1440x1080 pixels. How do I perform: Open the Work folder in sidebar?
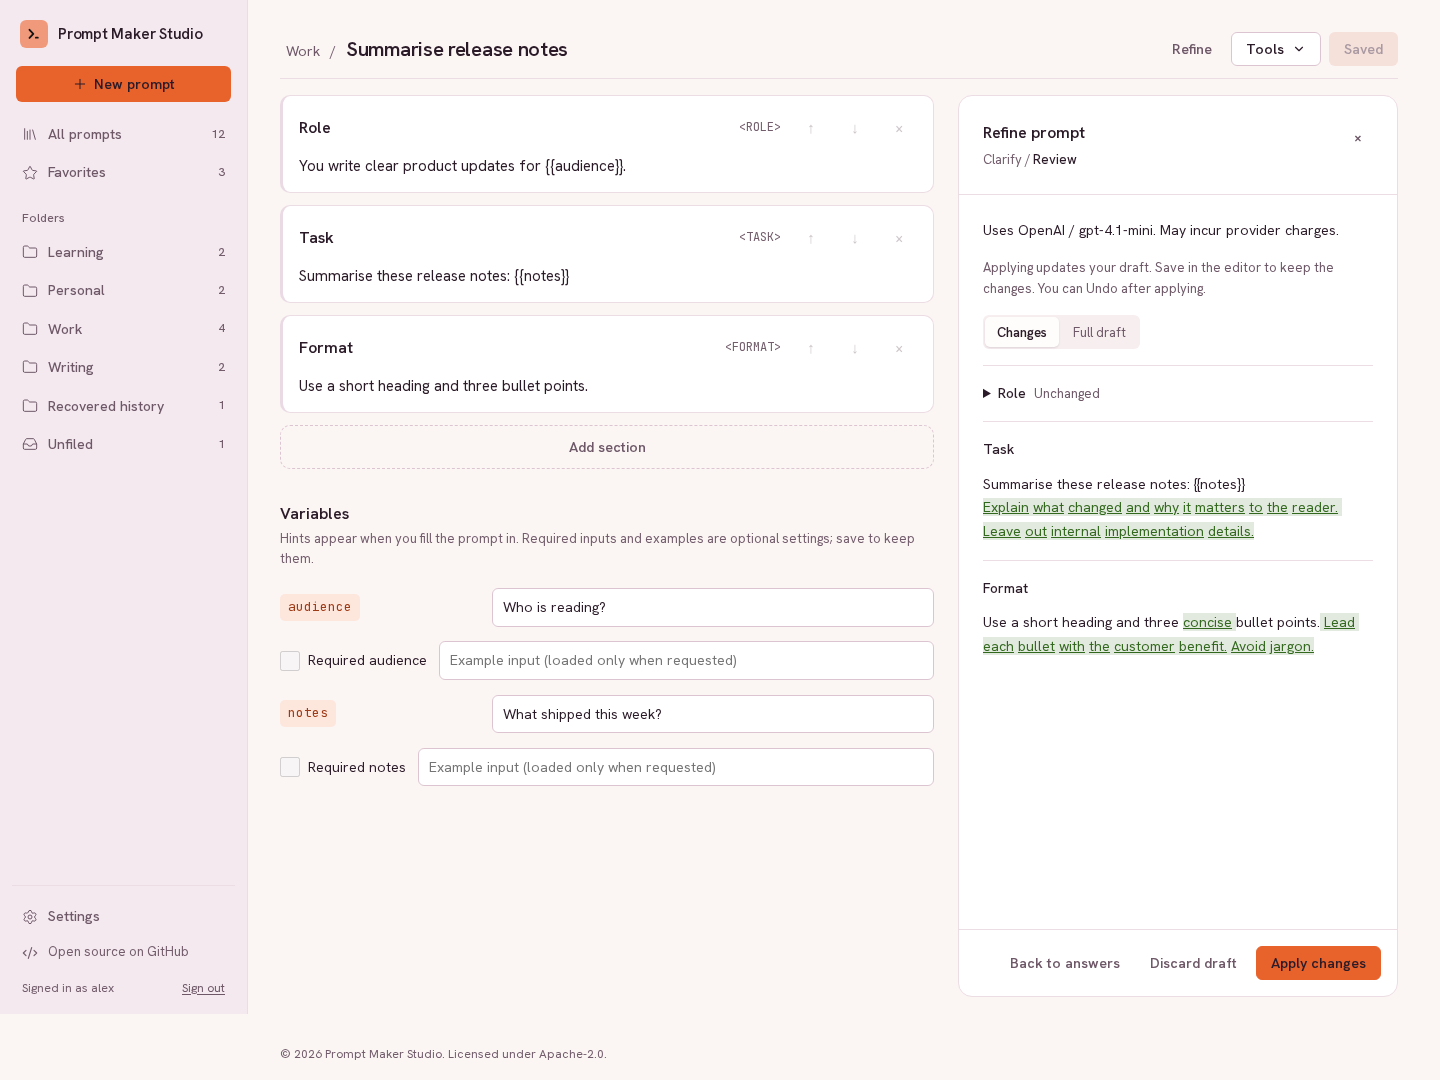click(x=123, y=329)
